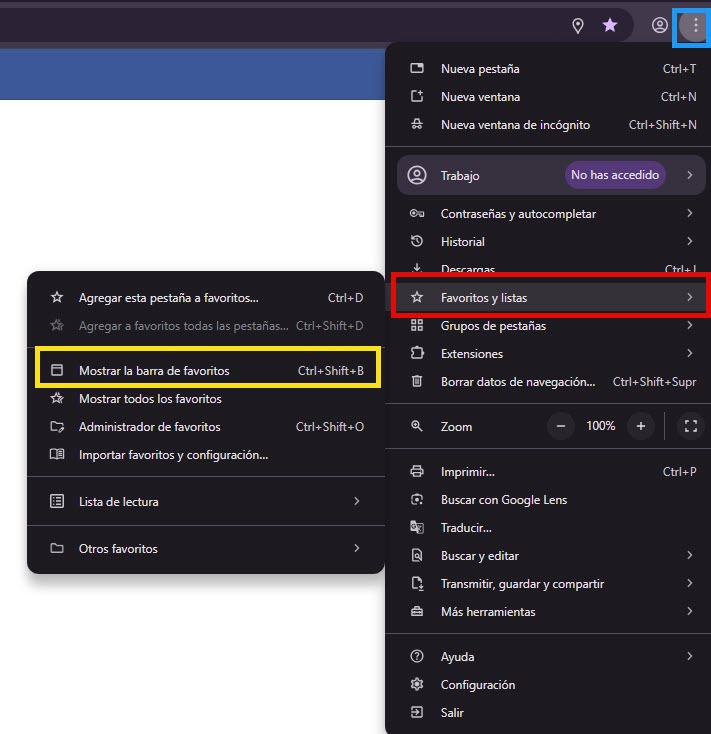Zoom in with the plus button
The image size is (711, 734).
[641, 426]
